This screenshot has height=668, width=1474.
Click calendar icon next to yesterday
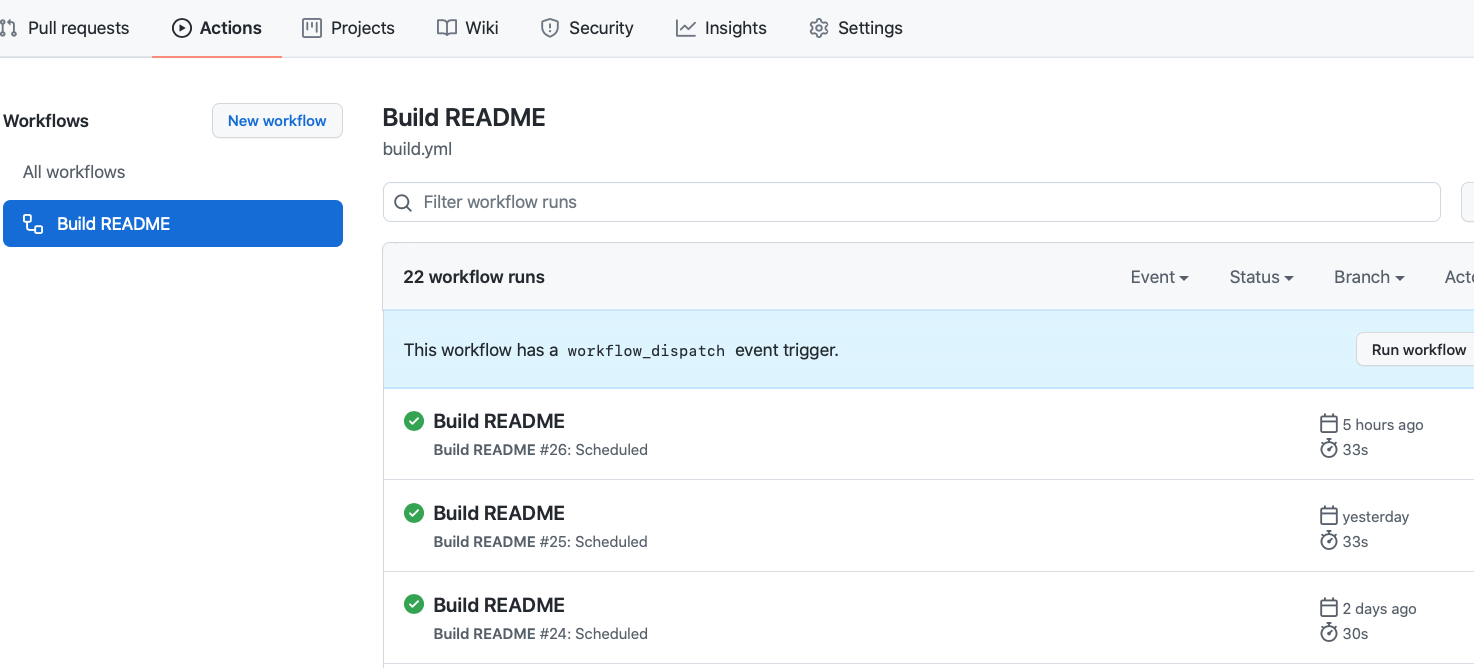(x=1329, y=516)
